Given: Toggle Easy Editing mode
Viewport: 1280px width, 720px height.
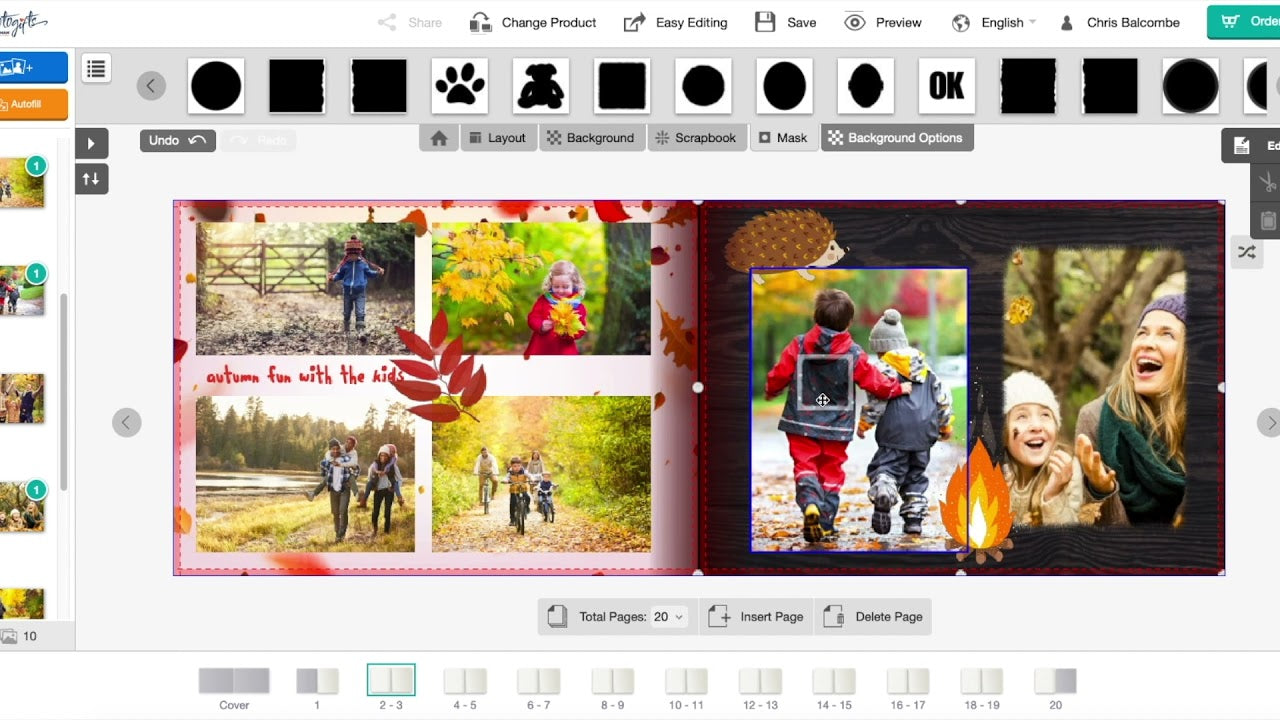Looking at the screenshot, I should [676, 22].
